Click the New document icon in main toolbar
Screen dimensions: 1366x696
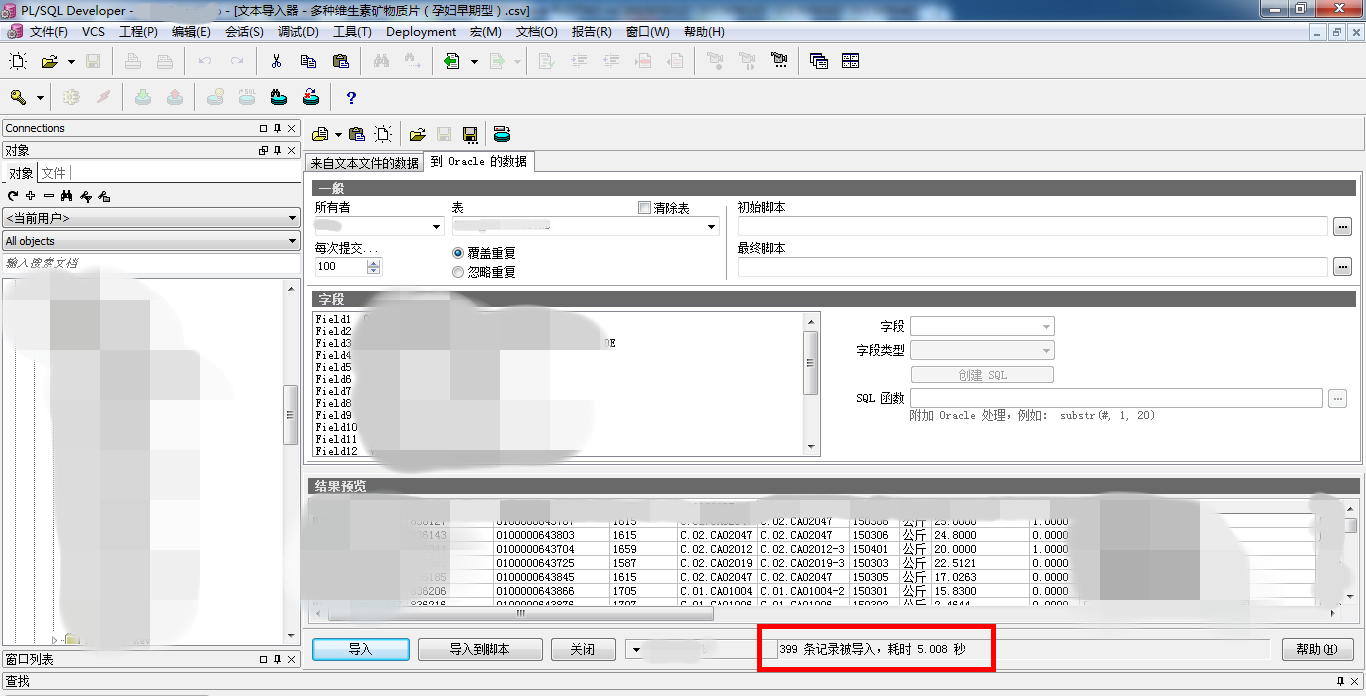pos(18,61)
